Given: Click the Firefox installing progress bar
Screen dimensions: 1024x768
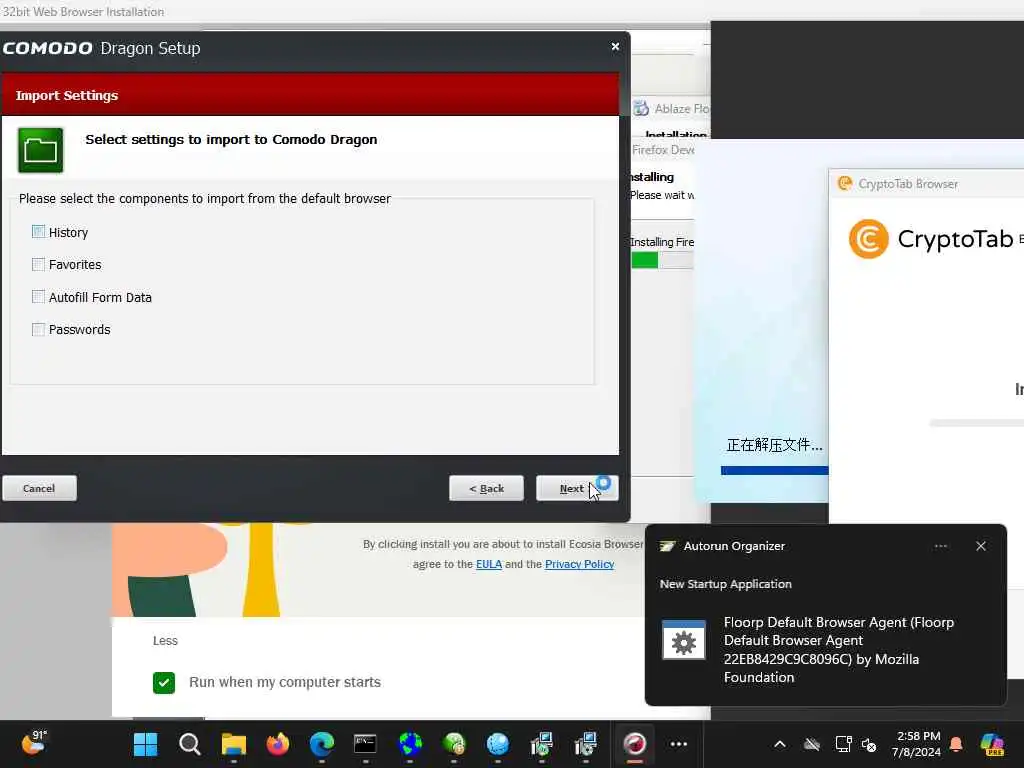Looking at the screenshot, I should pyautogui.click(x=662, y=260).
